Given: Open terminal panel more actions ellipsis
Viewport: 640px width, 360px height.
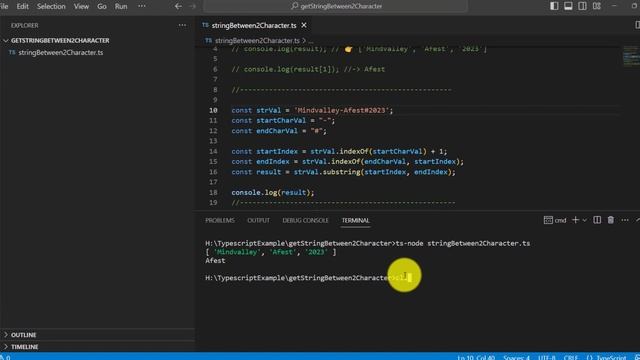Looking at the screenshot, I should tap(625, 220).
